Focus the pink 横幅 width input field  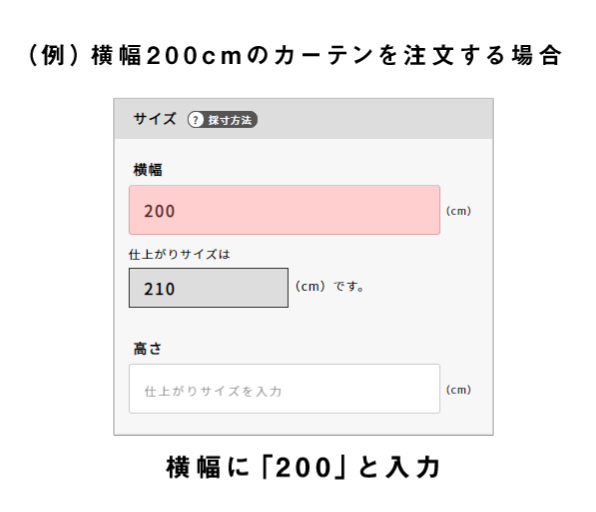click(284, 210)
